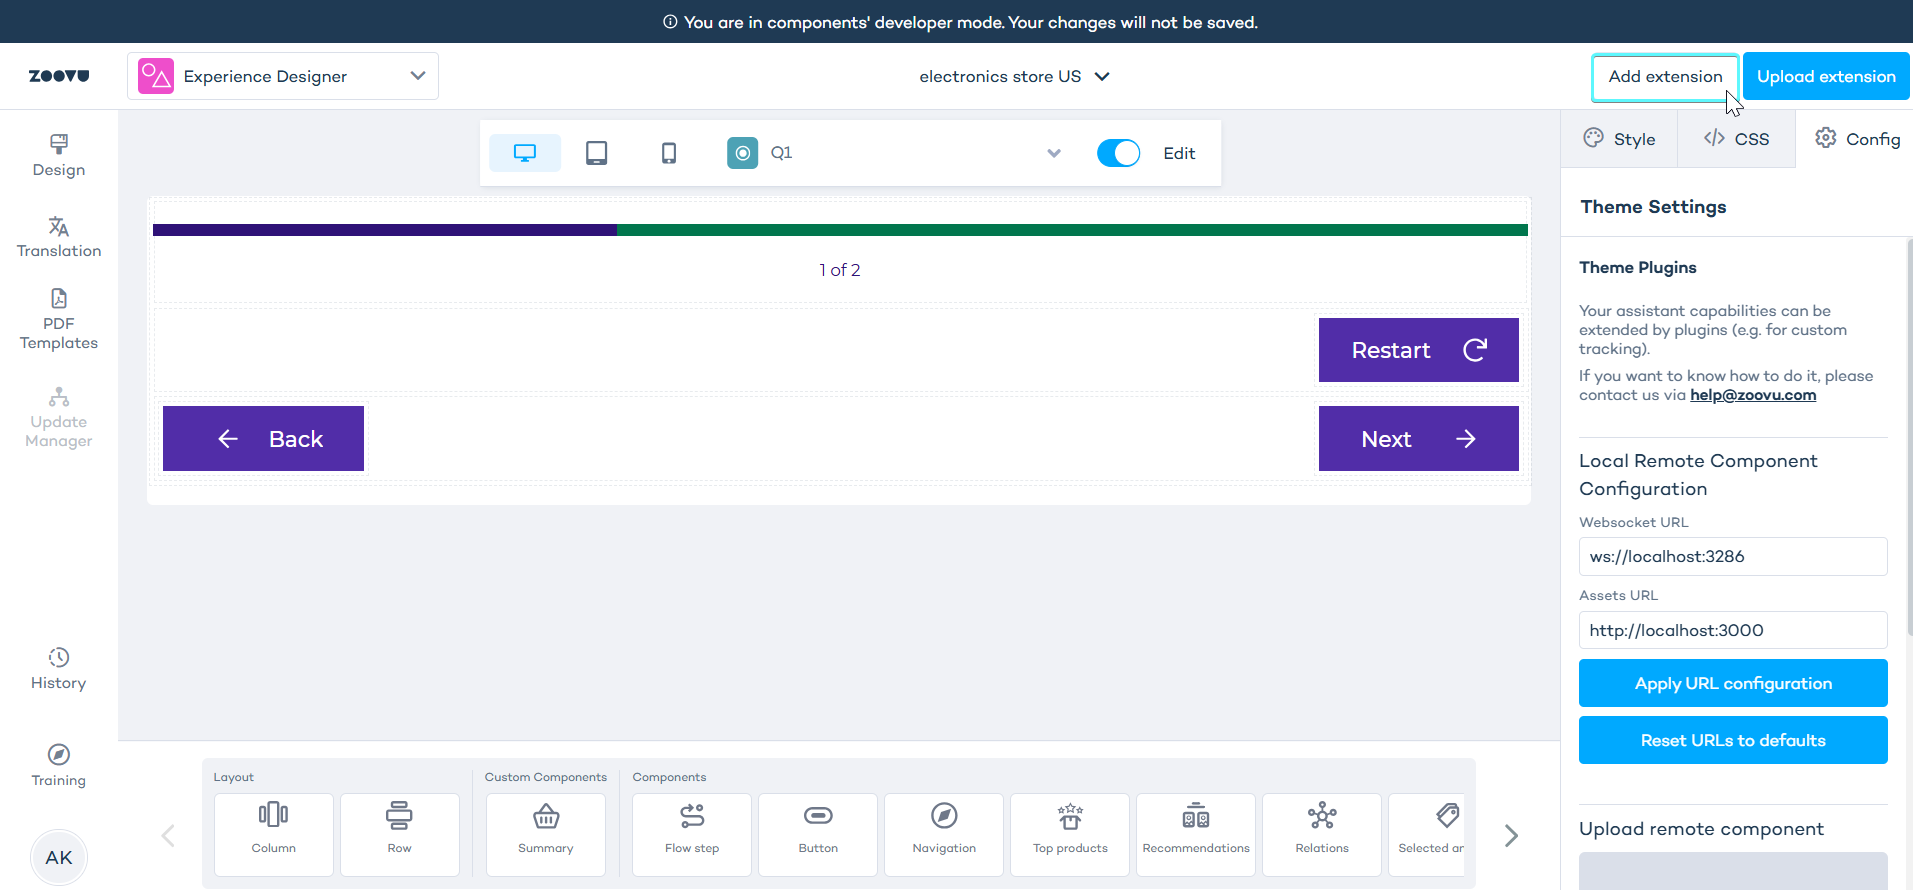Select the Button component
Viewport: 1913px width, 890px height.
[x=818, y=835]
